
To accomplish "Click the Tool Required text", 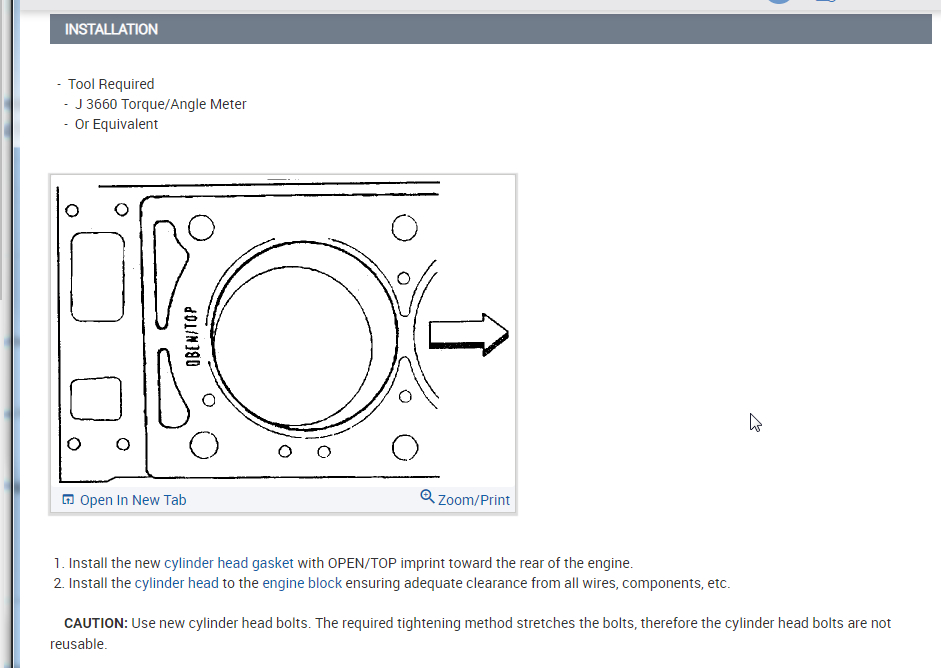I will point(111,84).
